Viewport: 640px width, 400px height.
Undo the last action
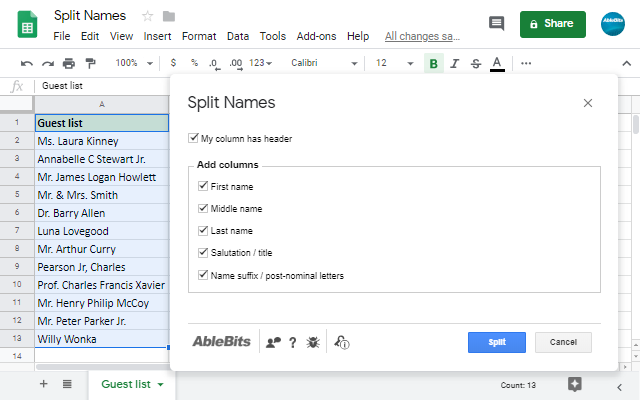[x=27, y=63]
